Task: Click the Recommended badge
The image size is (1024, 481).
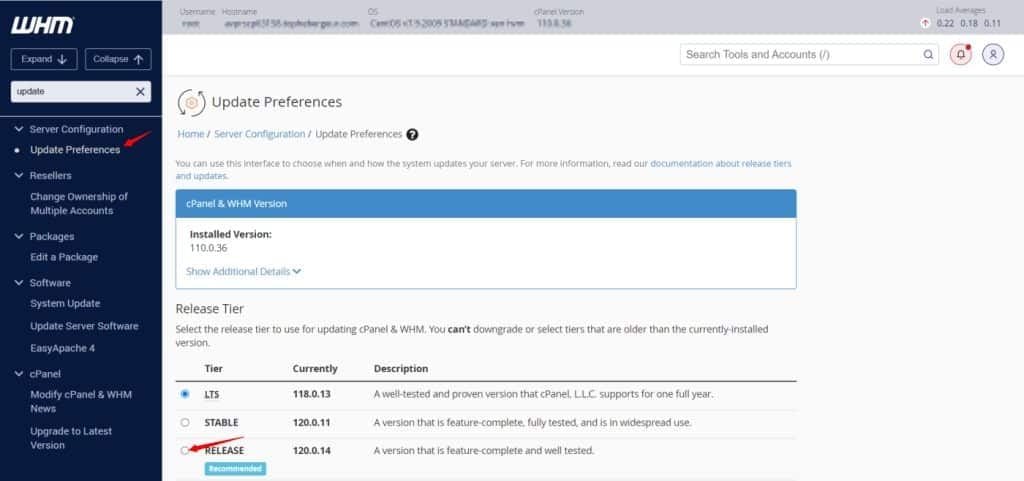Action: click(235, 469)
